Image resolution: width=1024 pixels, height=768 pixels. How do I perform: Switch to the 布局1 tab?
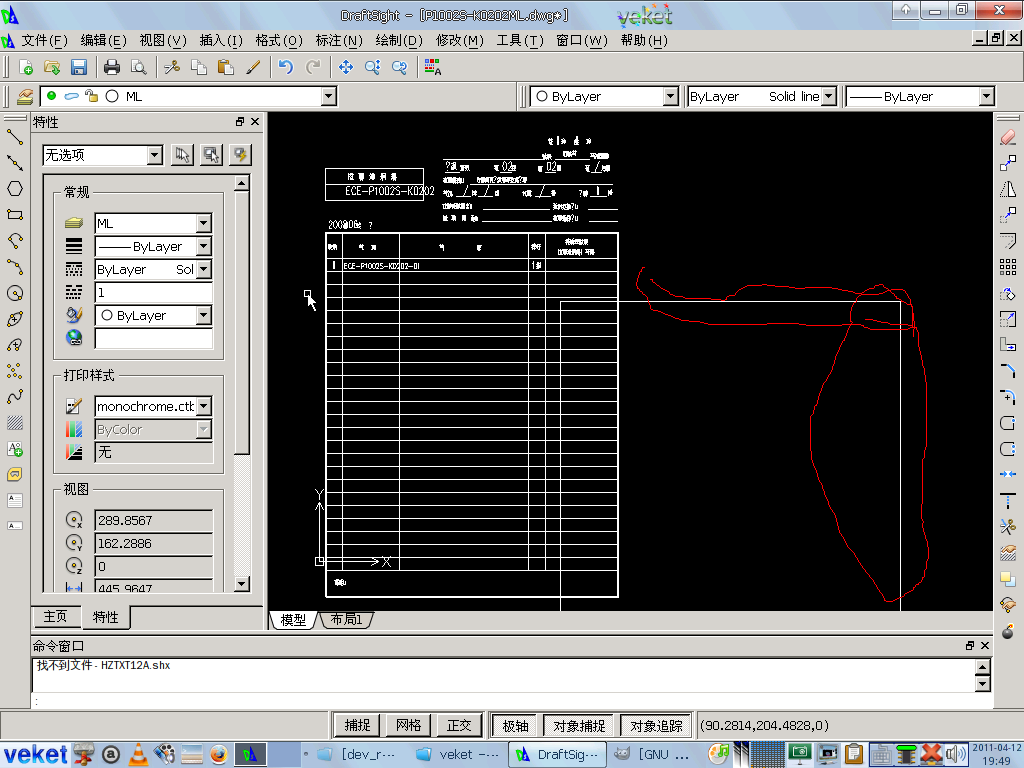point(346,619)
